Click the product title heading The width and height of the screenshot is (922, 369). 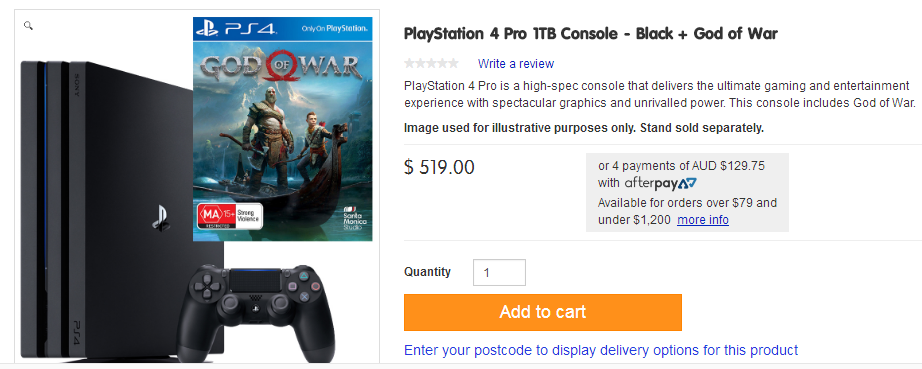coord(591,33)
